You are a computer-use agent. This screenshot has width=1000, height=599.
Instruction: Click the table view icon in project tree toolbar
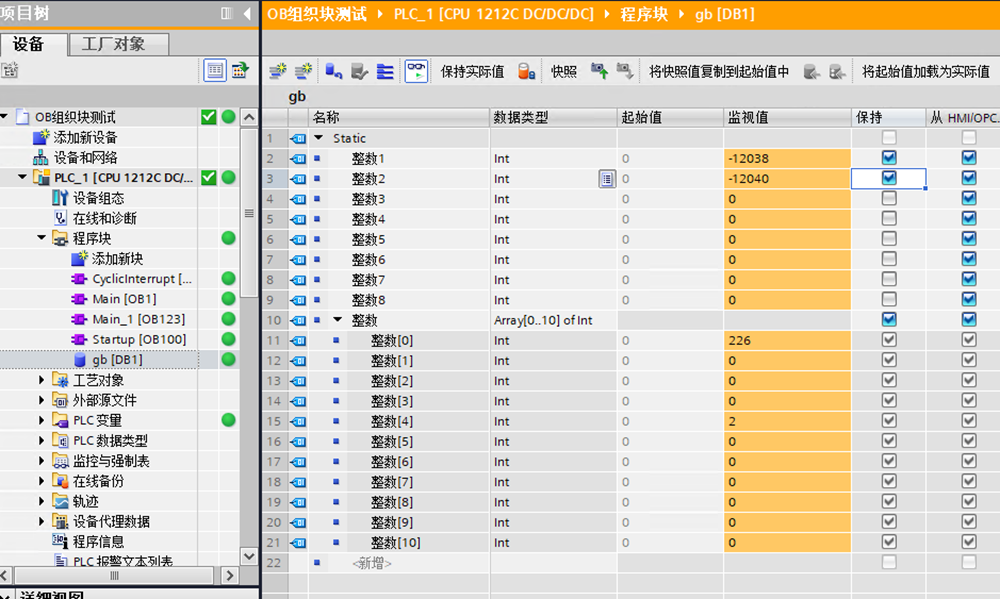point(214,70)
